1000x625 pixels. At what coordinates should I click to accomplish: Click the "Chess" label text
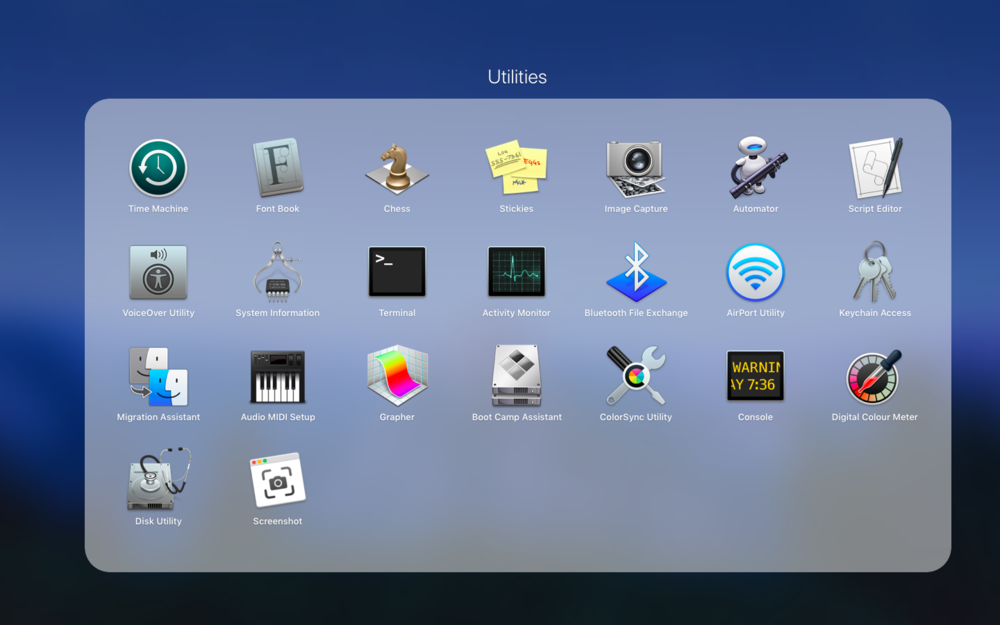click(x=397, y=209)
